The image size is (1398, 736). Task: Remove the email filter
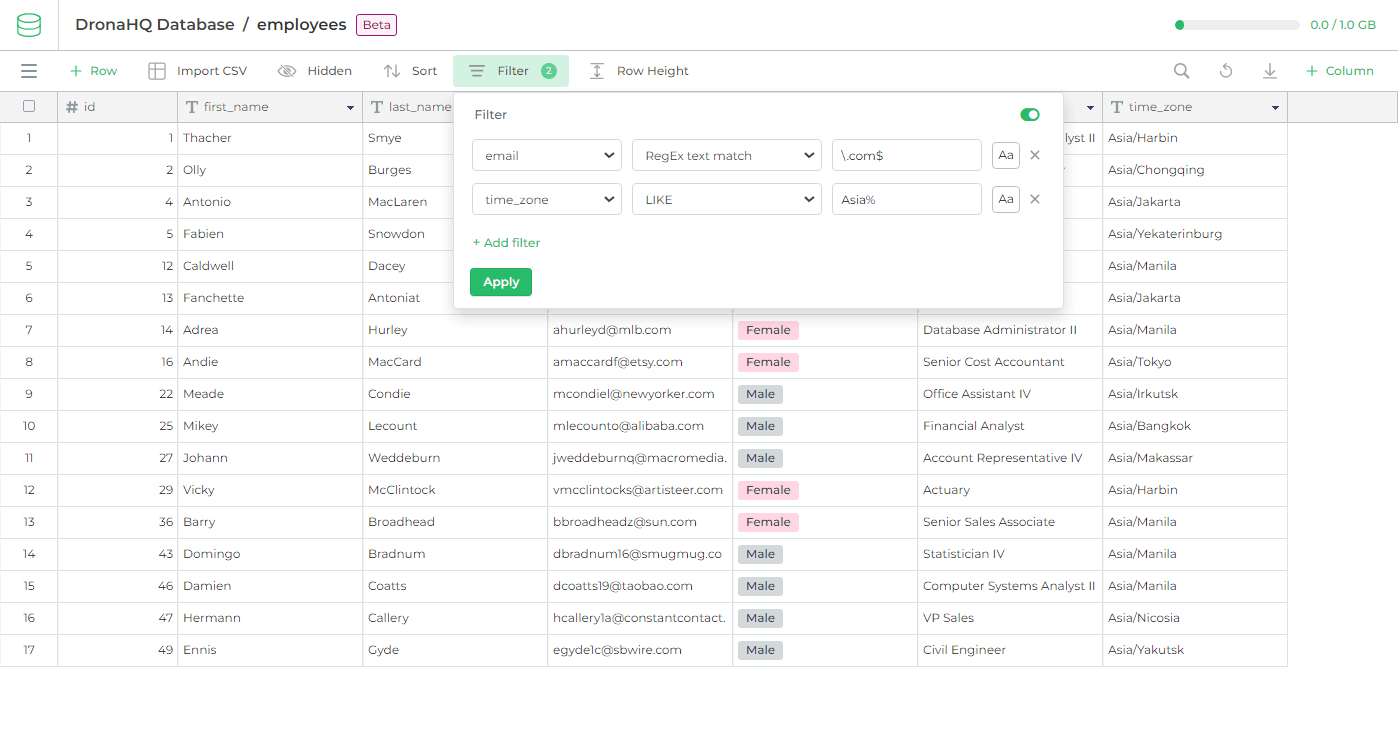1035,155
